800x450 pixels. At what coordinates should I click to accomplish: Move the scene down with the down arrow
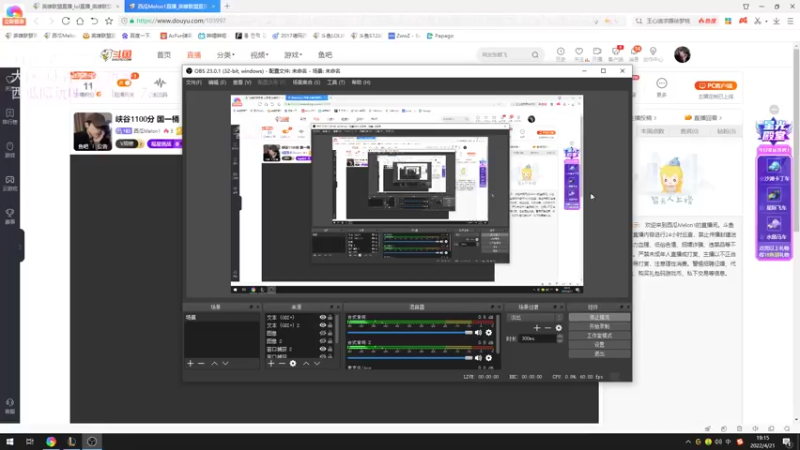pos(225,363)
